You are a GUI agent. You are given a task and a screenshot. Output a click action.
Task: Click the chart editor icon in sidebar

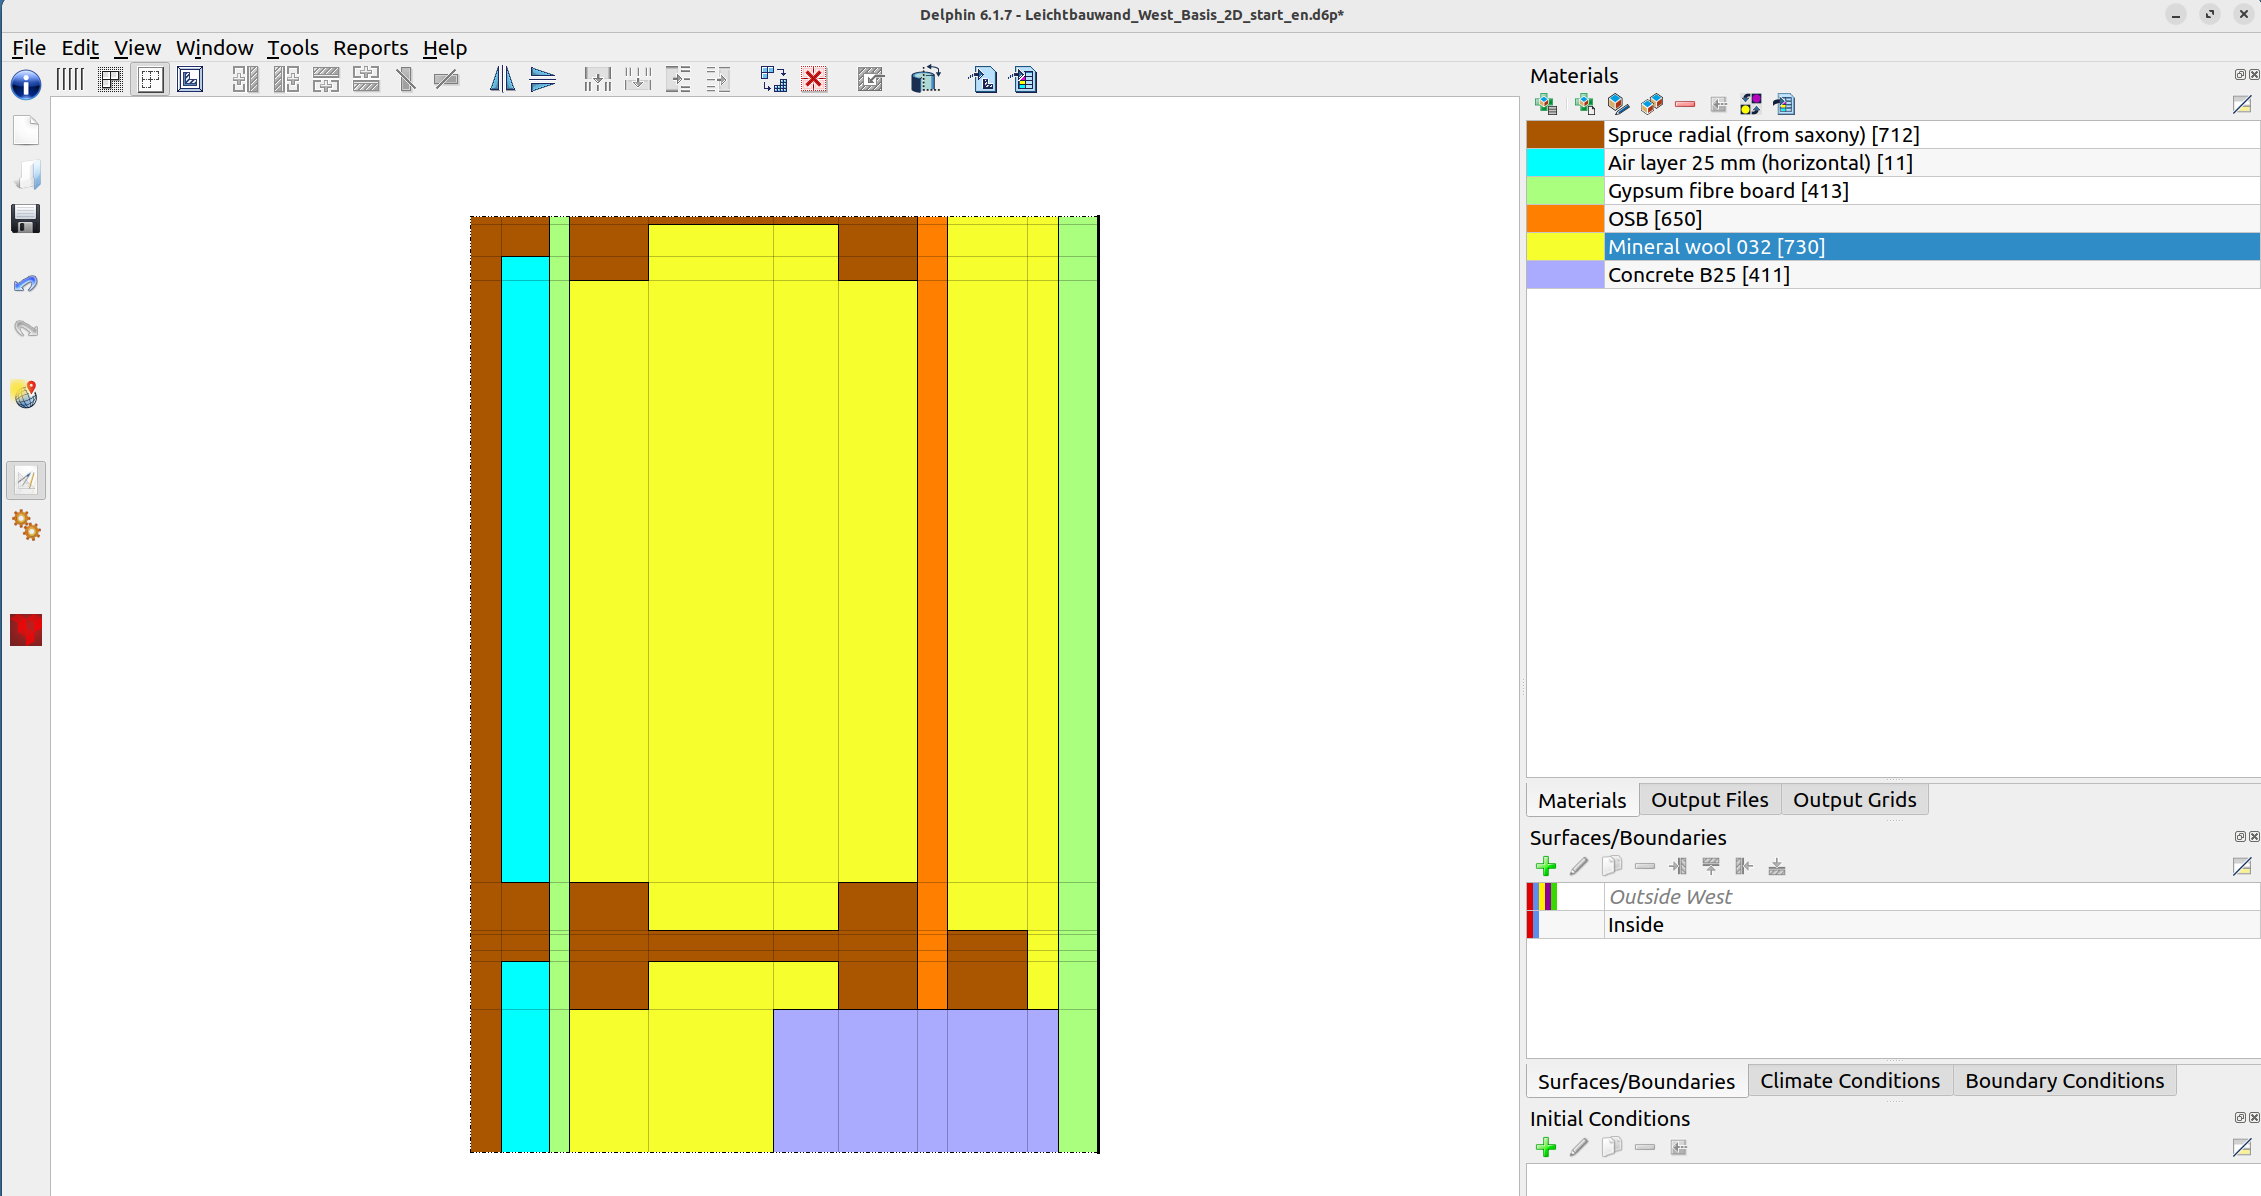pos(26,481)
